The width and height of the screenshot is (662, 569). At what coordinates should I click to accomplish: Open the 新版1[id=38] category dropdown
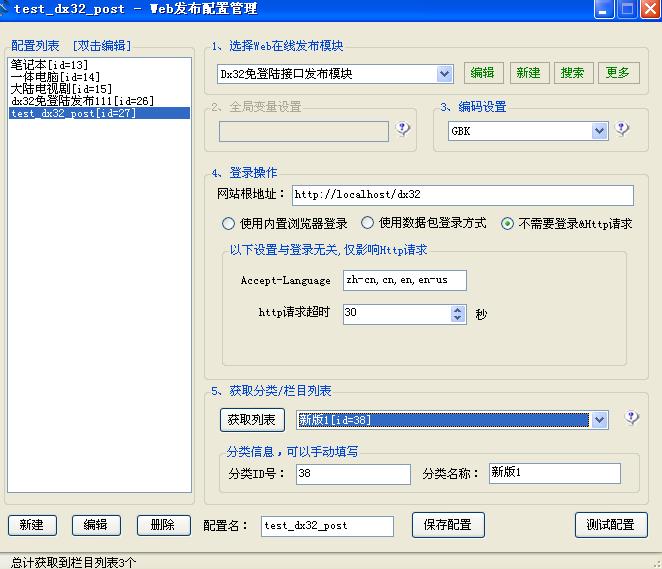[600, 420]
